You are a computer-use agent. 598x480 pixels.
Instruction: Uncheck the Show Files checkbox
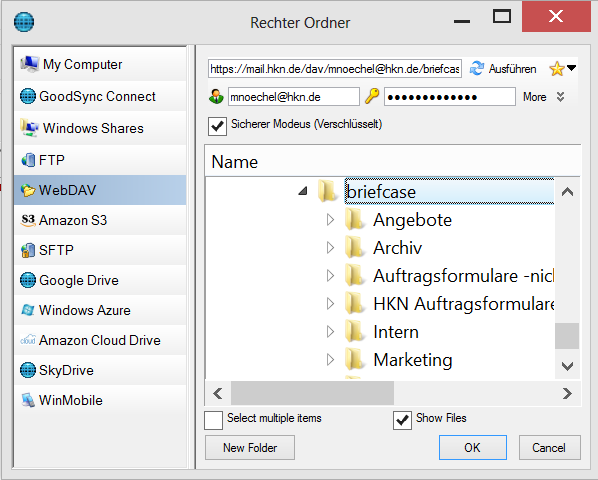point(402,420)
